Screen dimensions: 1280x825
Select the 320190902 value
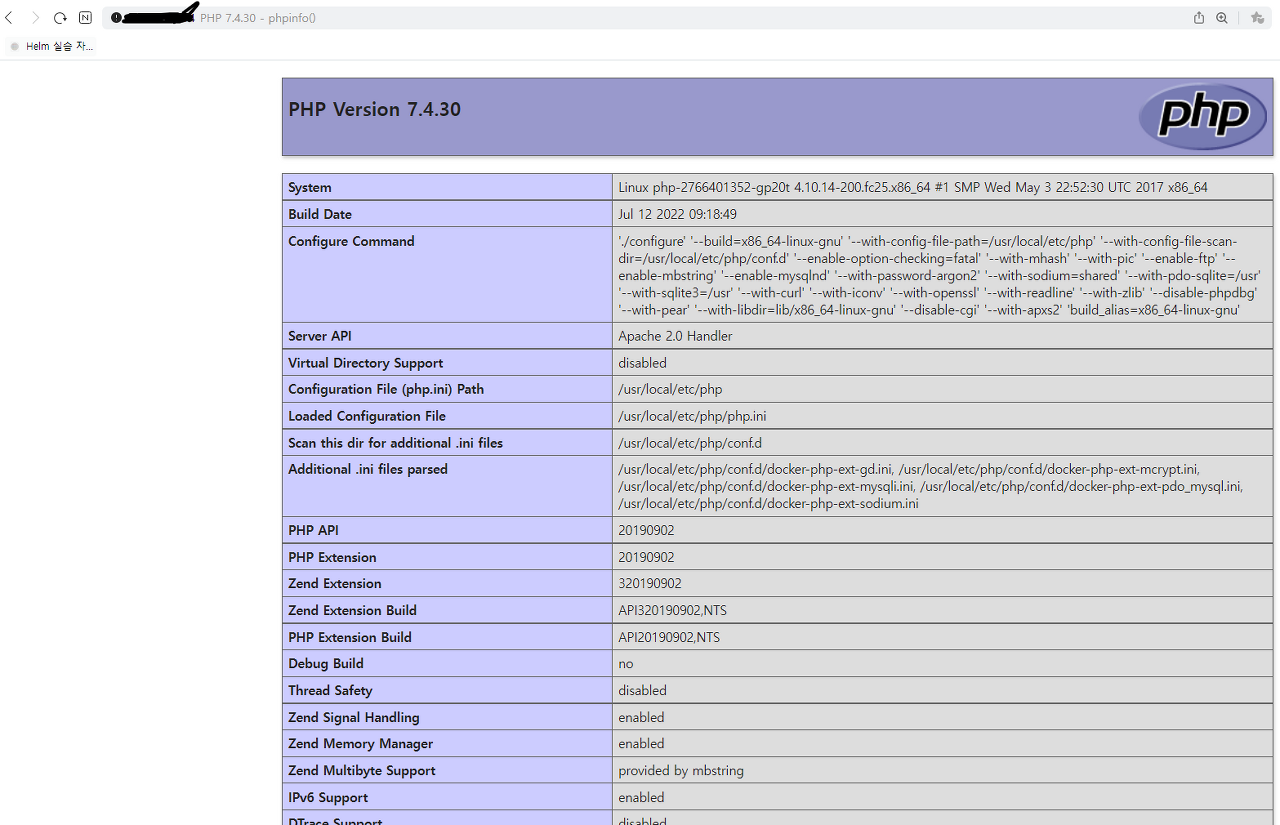[x=650, y=583]
